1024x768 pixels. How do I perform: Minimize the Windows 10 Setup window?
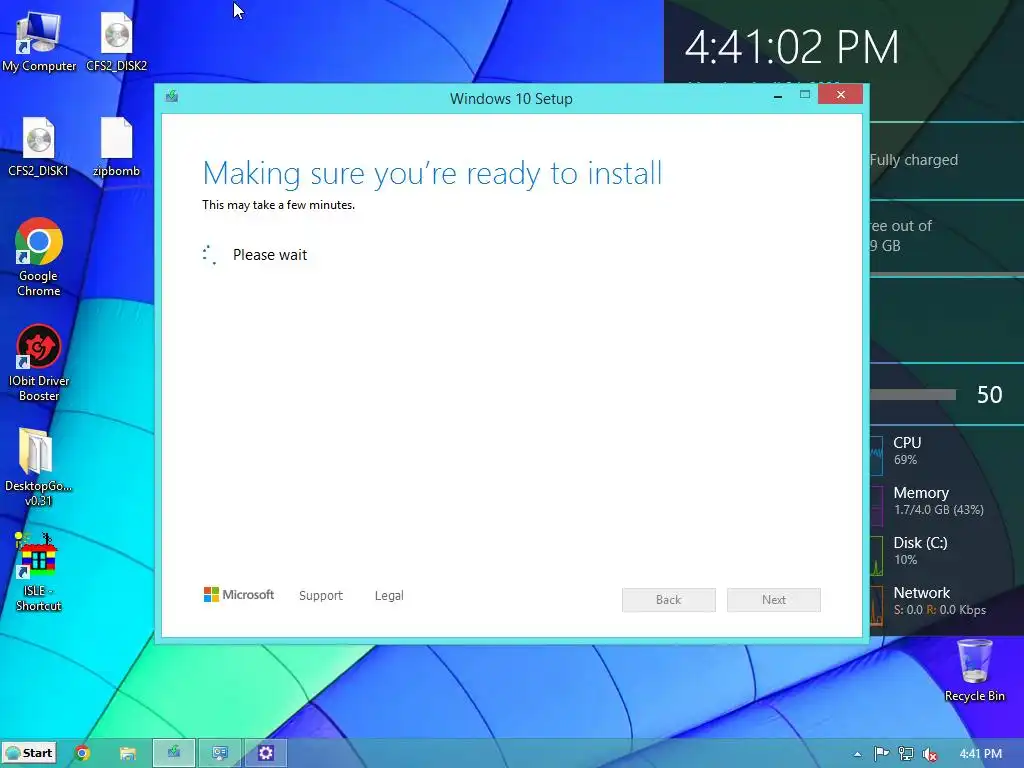pyautogui.click(x=778, y=95)
